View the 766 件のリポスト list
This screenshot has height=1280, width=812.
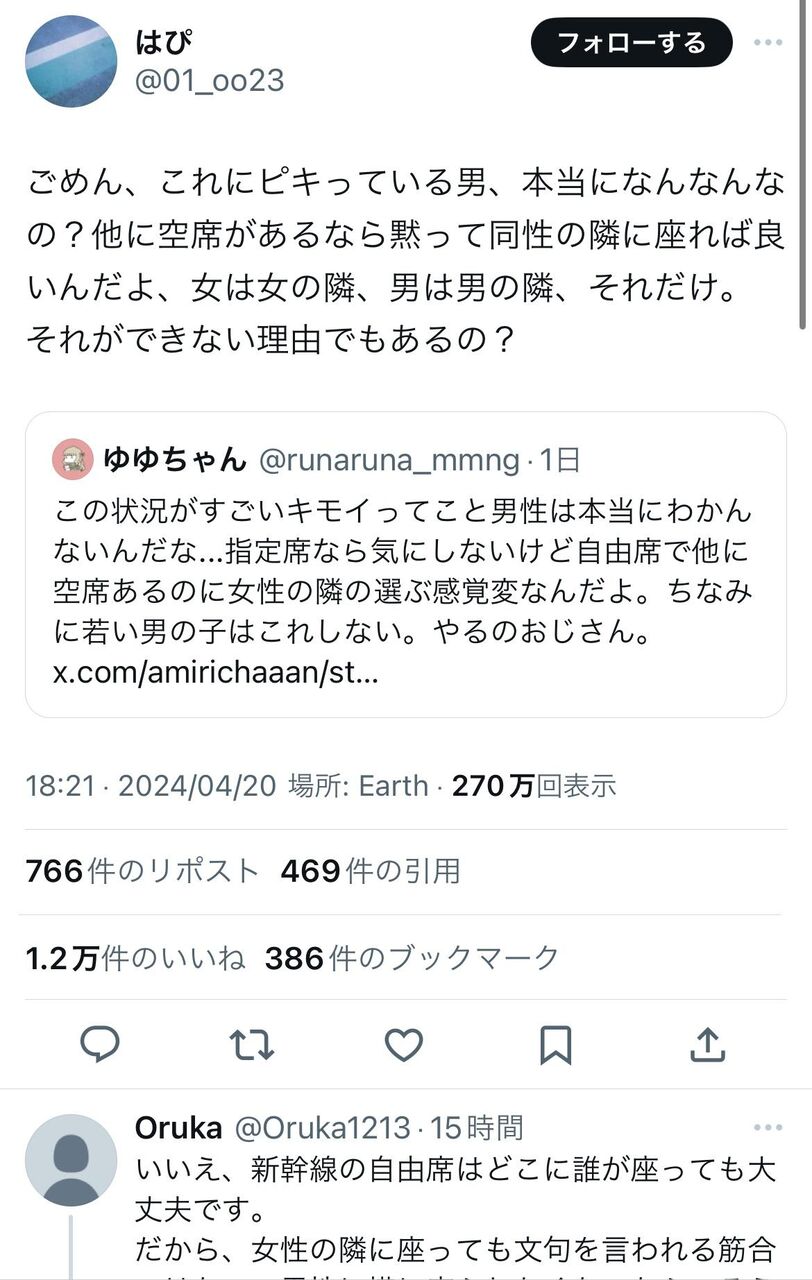[142, 871]
